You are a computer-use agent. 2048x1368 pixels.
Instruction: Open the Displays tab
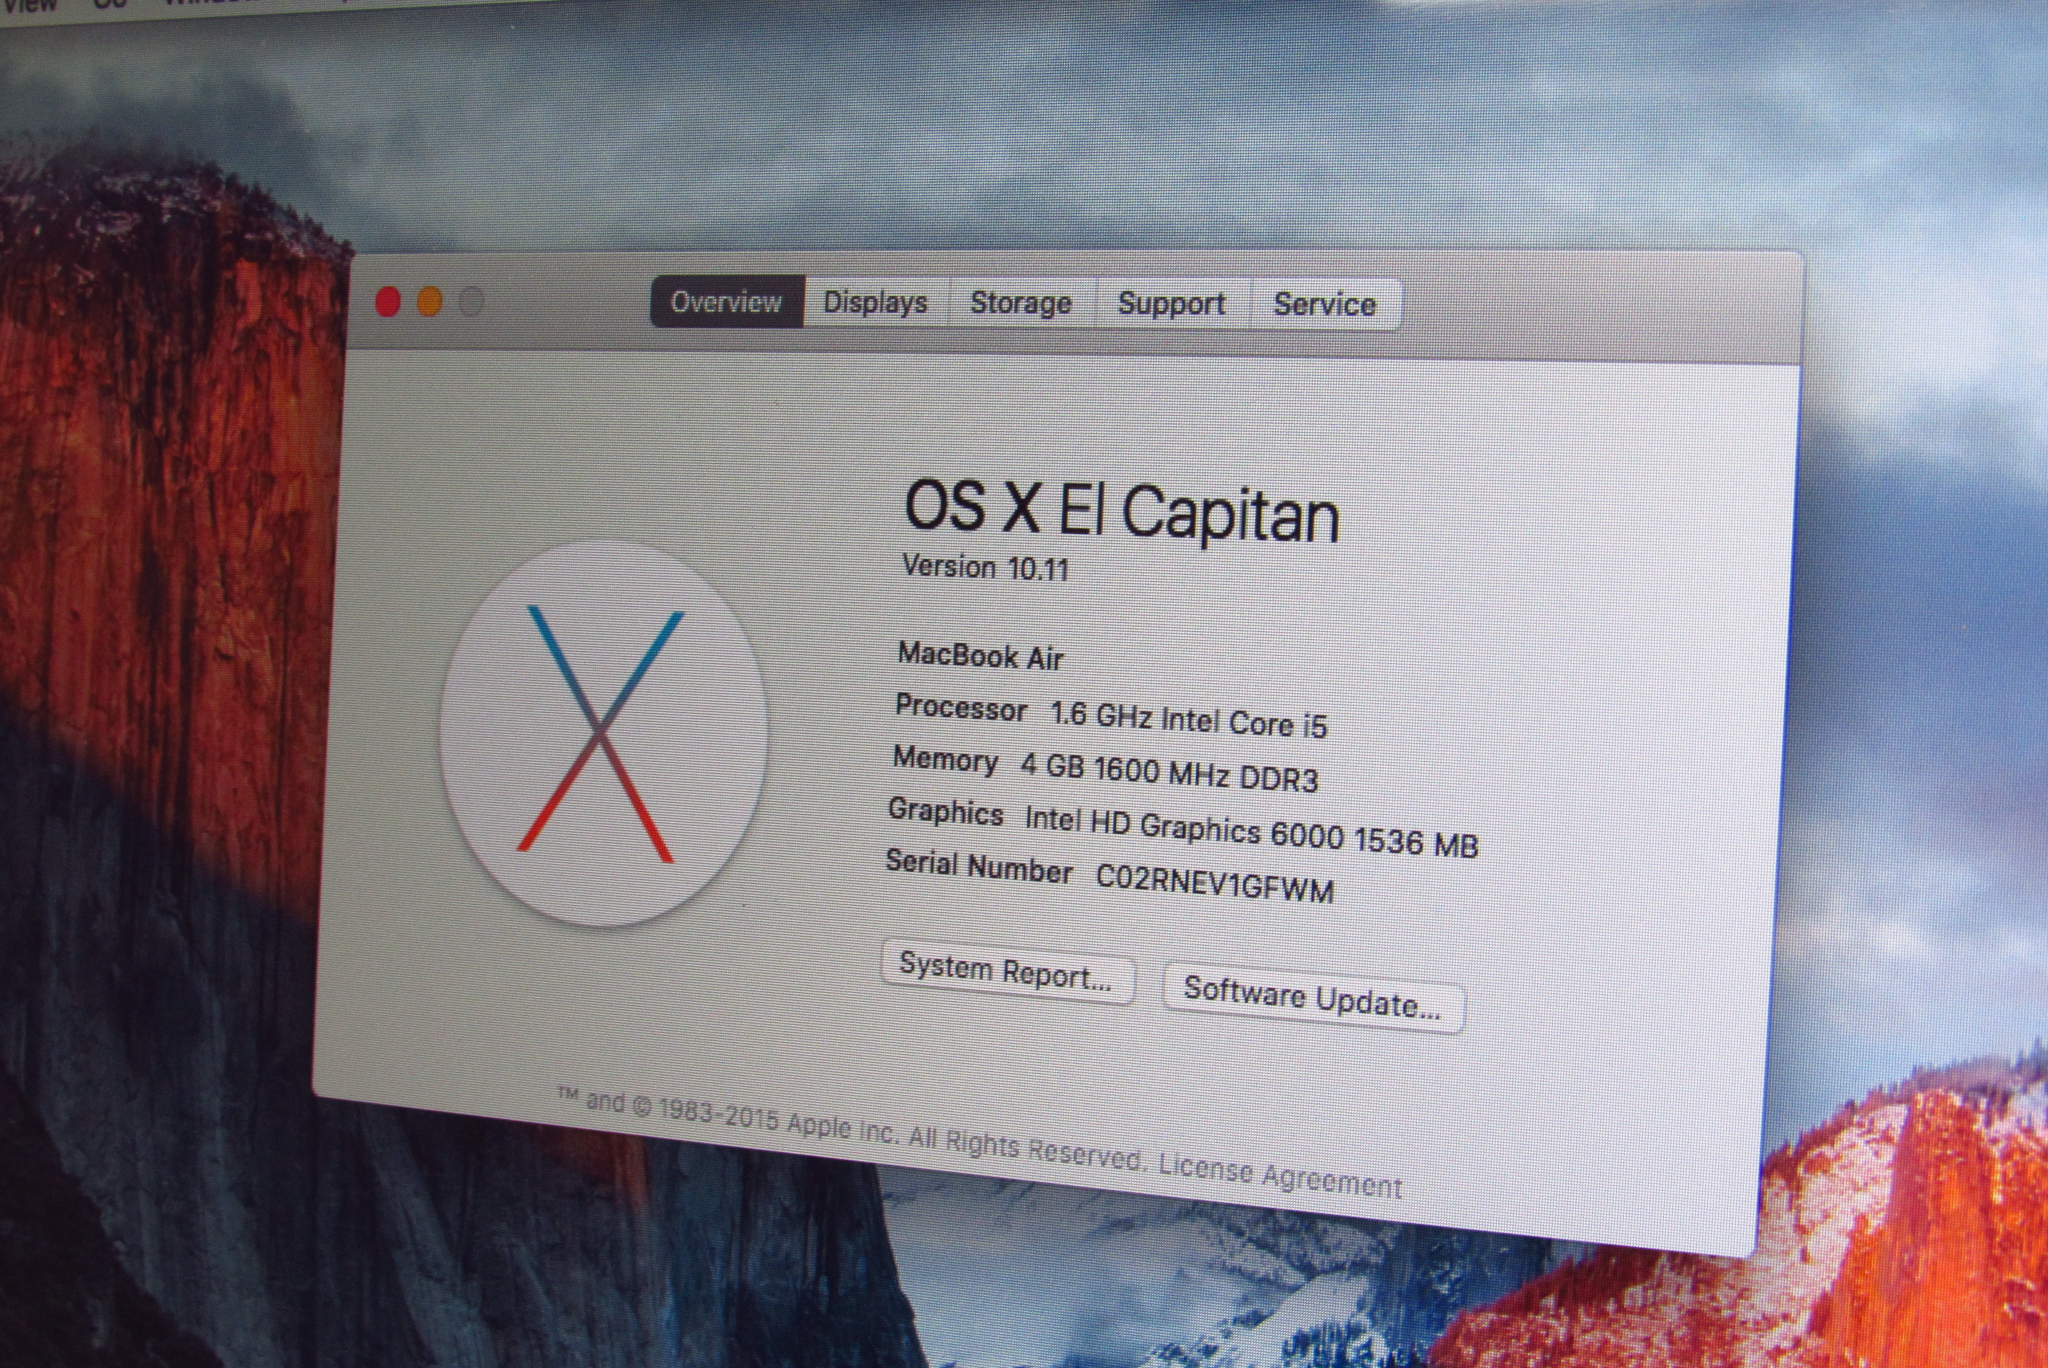[x=875, y=302]
